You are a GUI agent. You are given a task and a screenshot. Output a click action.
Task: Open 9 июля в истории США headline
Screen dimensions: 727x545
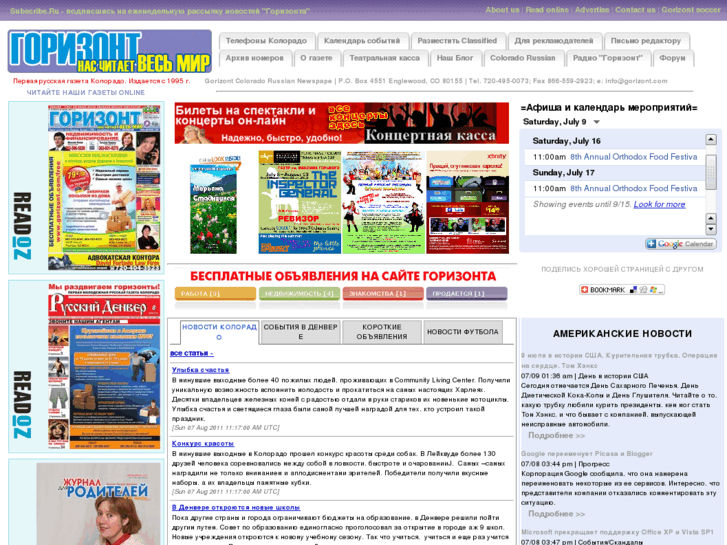(619, 360)
